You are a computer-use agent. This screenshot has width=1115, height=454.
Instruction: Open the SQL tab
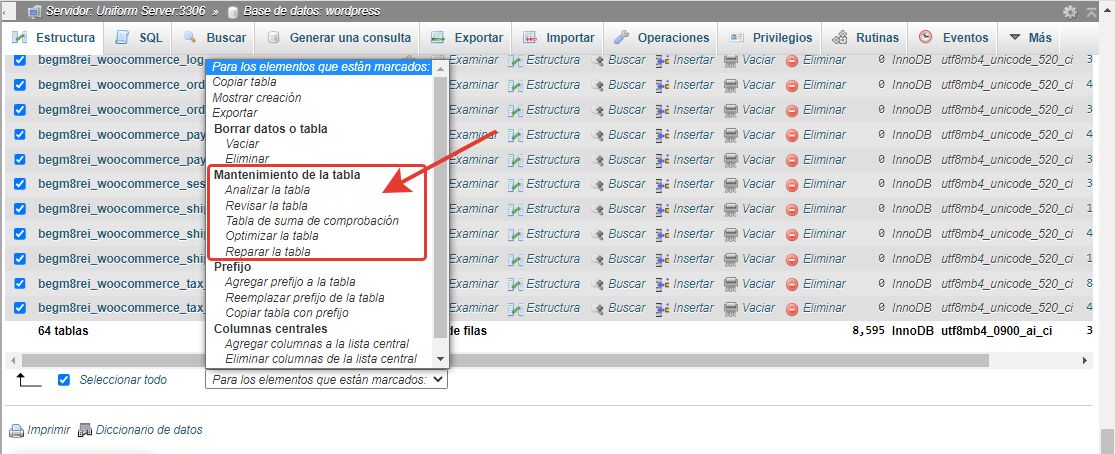139,38
